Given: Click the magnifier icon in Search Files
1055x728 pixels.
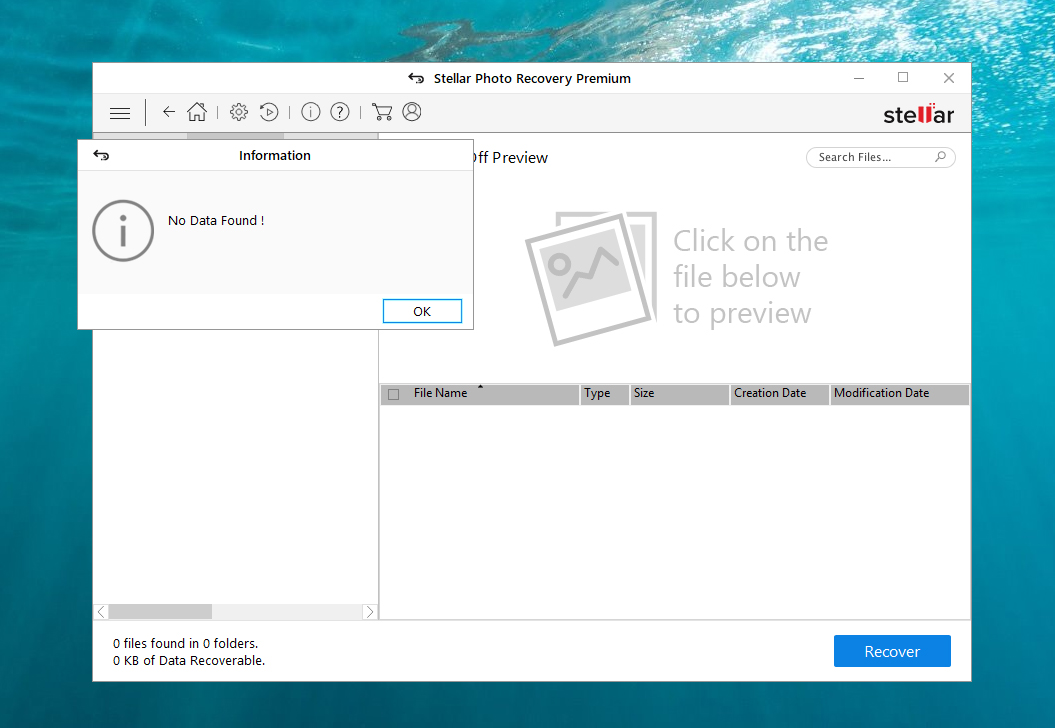Looking at the screenshot, I should tap(941, 157).
